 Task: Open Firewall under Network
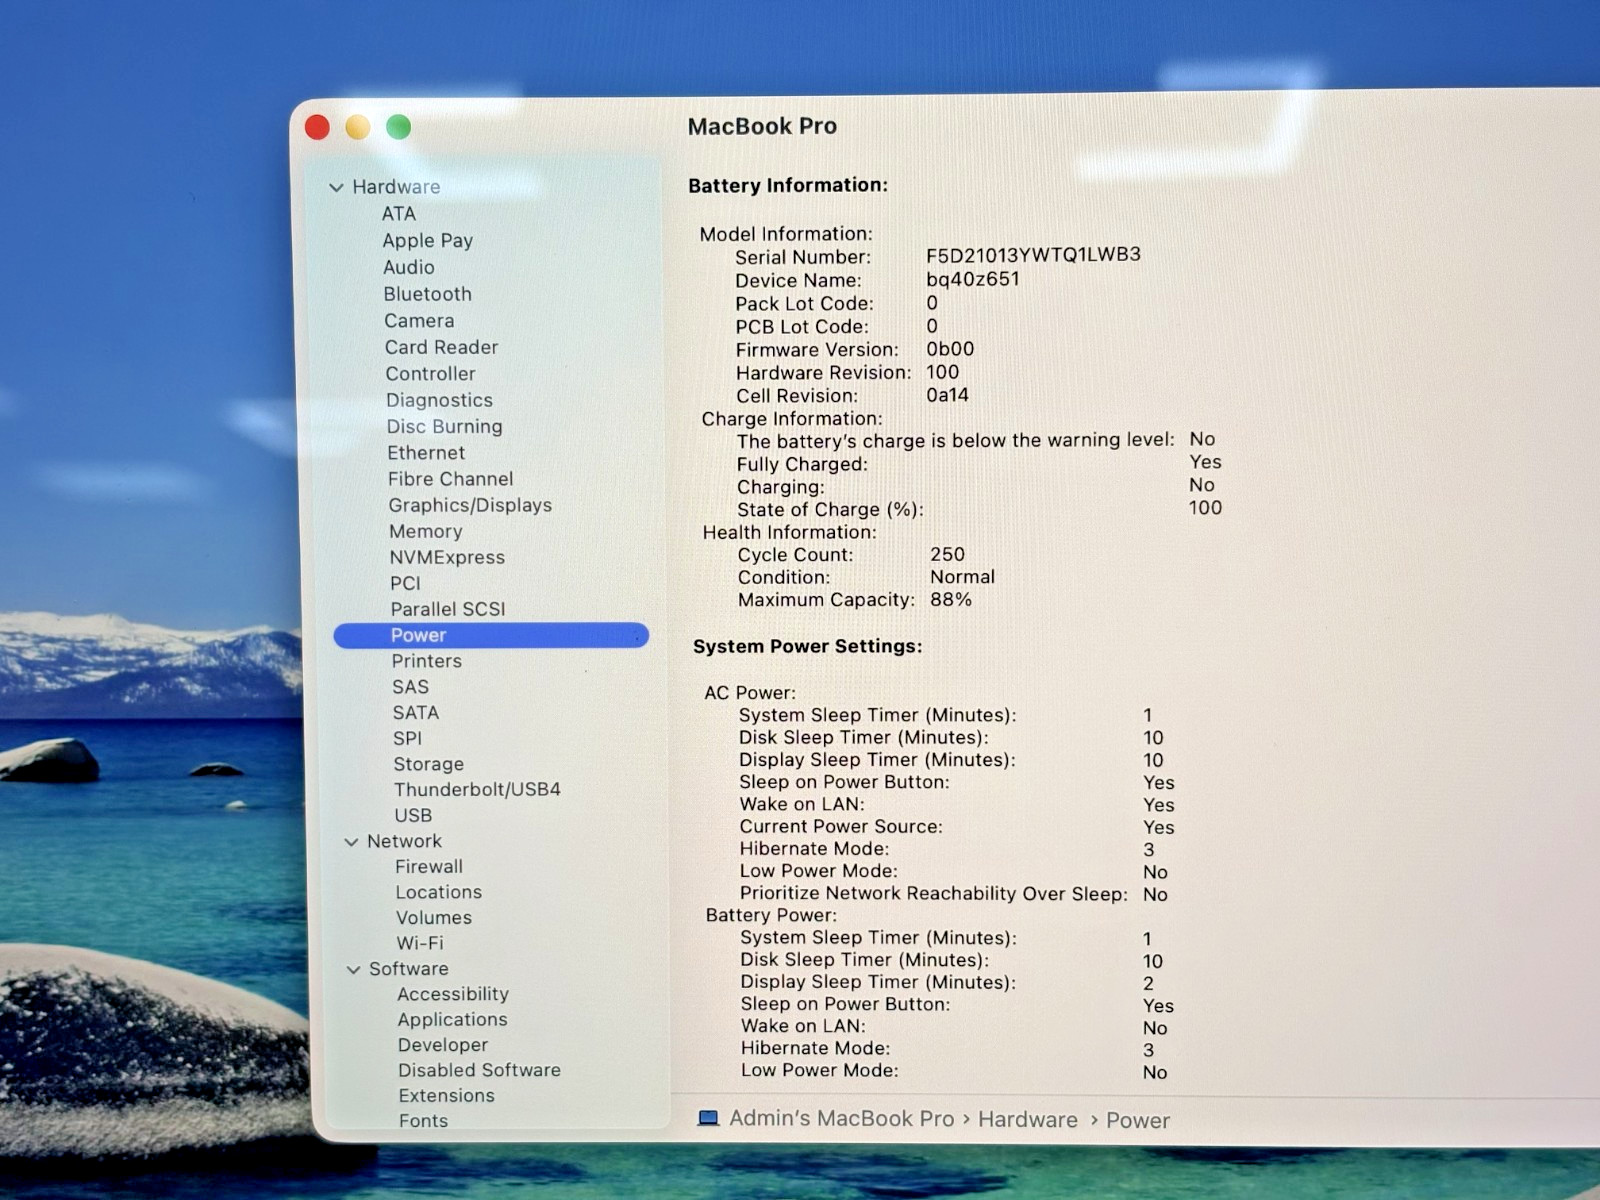429,866
